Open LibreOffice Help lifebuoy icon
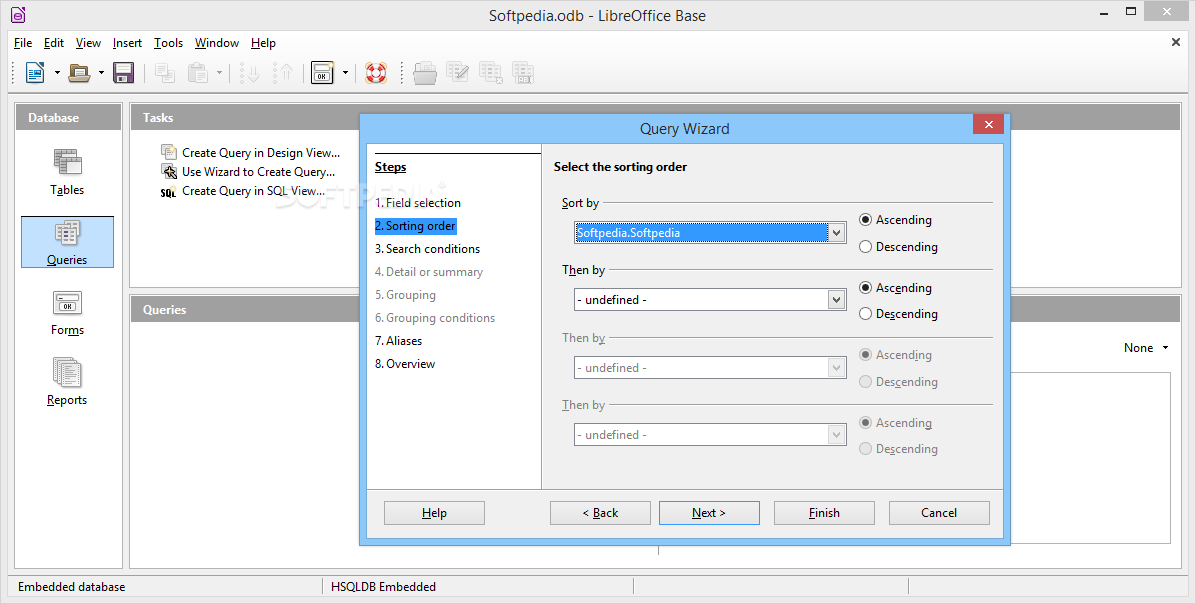 point(376,73)
